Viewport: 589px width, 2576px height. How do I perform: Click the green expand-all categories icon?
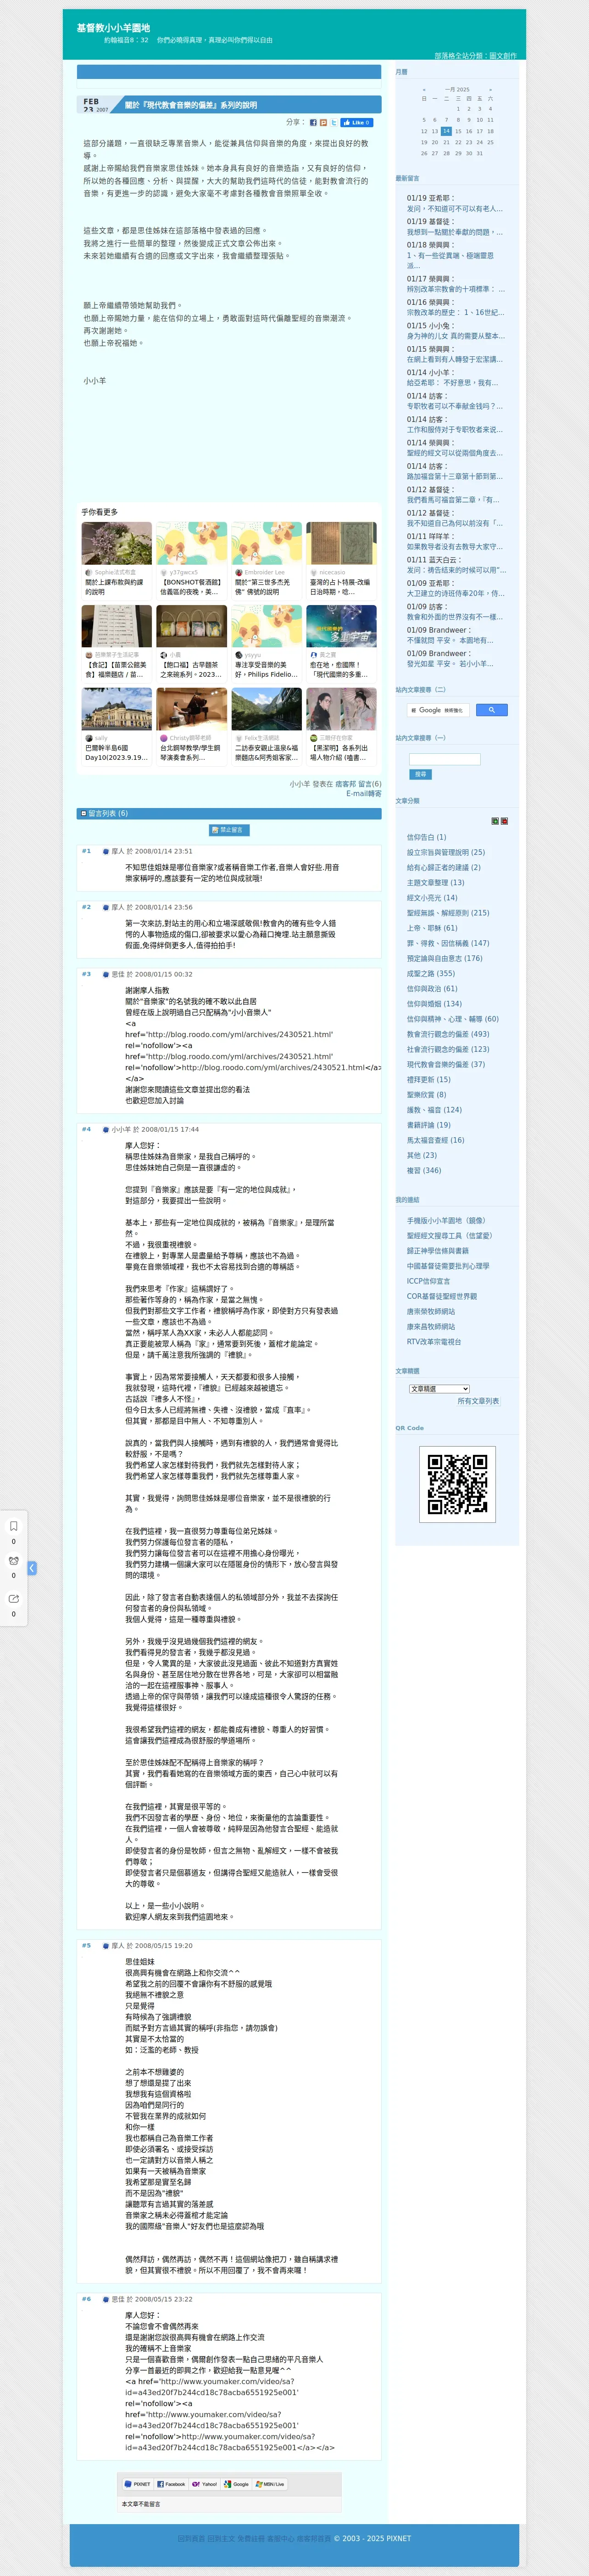click(x=495, y=821)
